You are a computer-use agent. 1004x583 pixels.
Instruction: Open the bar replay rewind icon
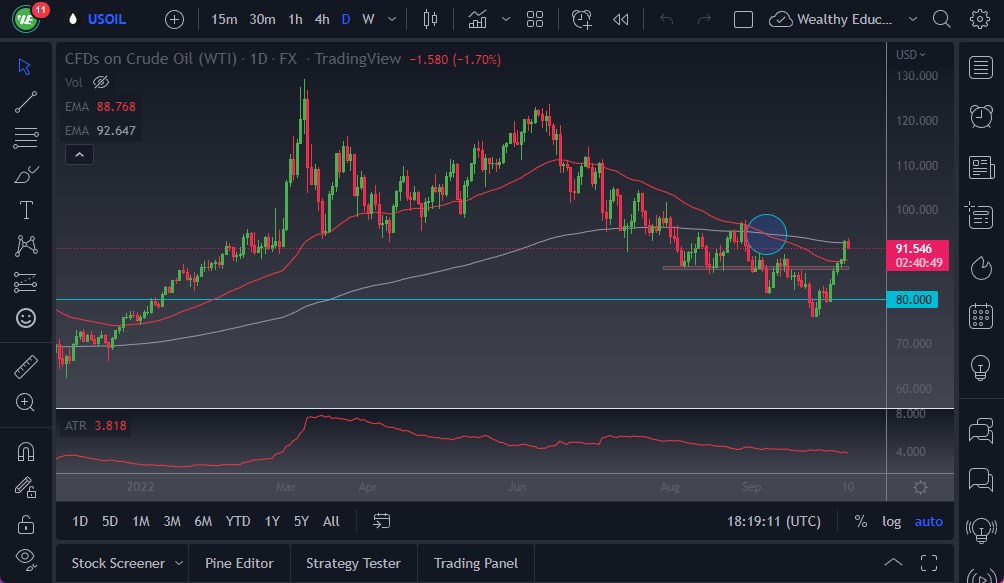(x=621, y=19)
